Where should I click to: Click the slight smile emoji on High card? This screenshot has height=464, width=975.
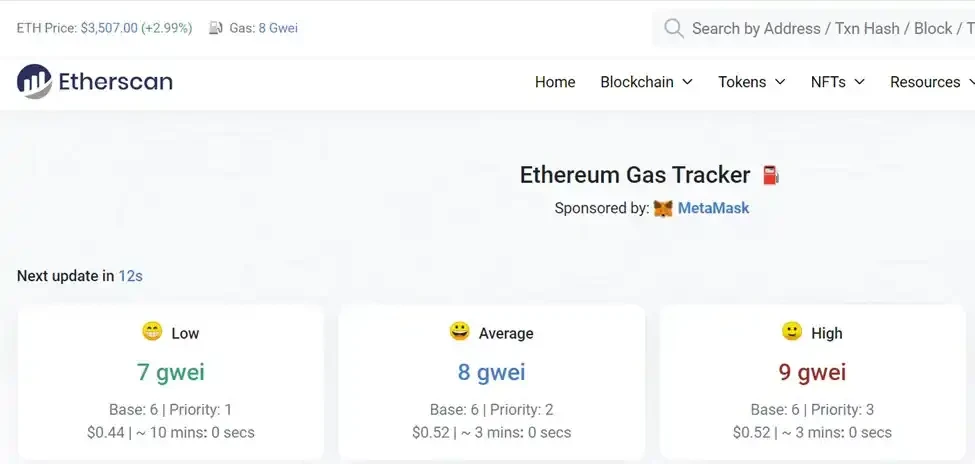coord(792,332)
